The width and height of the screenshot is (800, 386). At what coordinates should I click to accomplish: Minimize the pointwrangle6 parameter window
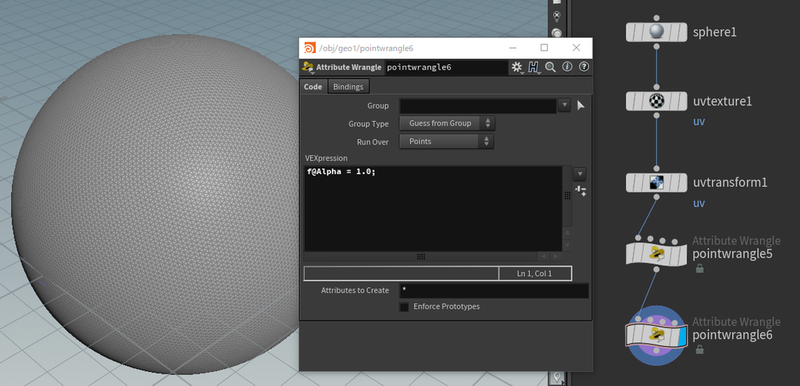point(513,47)
